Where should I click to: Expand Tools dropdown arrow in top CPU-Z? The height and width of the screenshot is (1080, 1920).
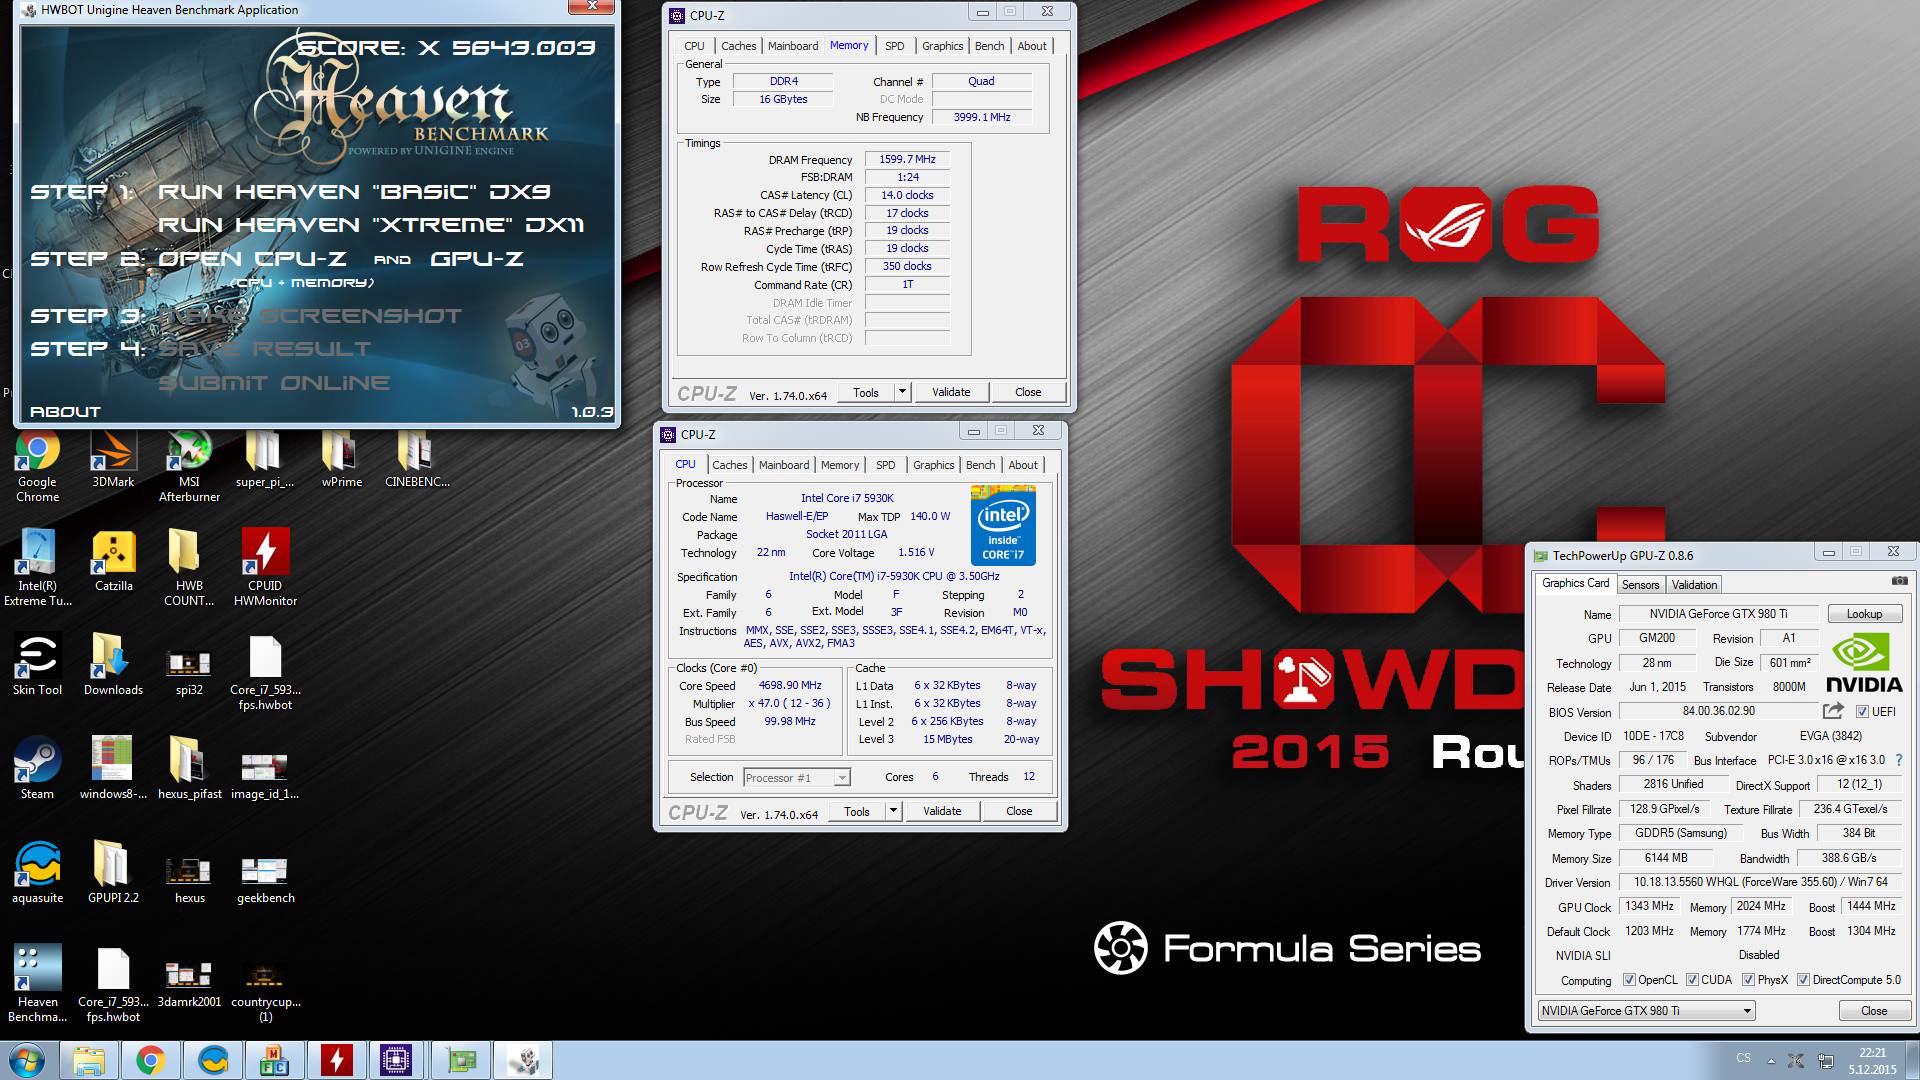(902, 392)
